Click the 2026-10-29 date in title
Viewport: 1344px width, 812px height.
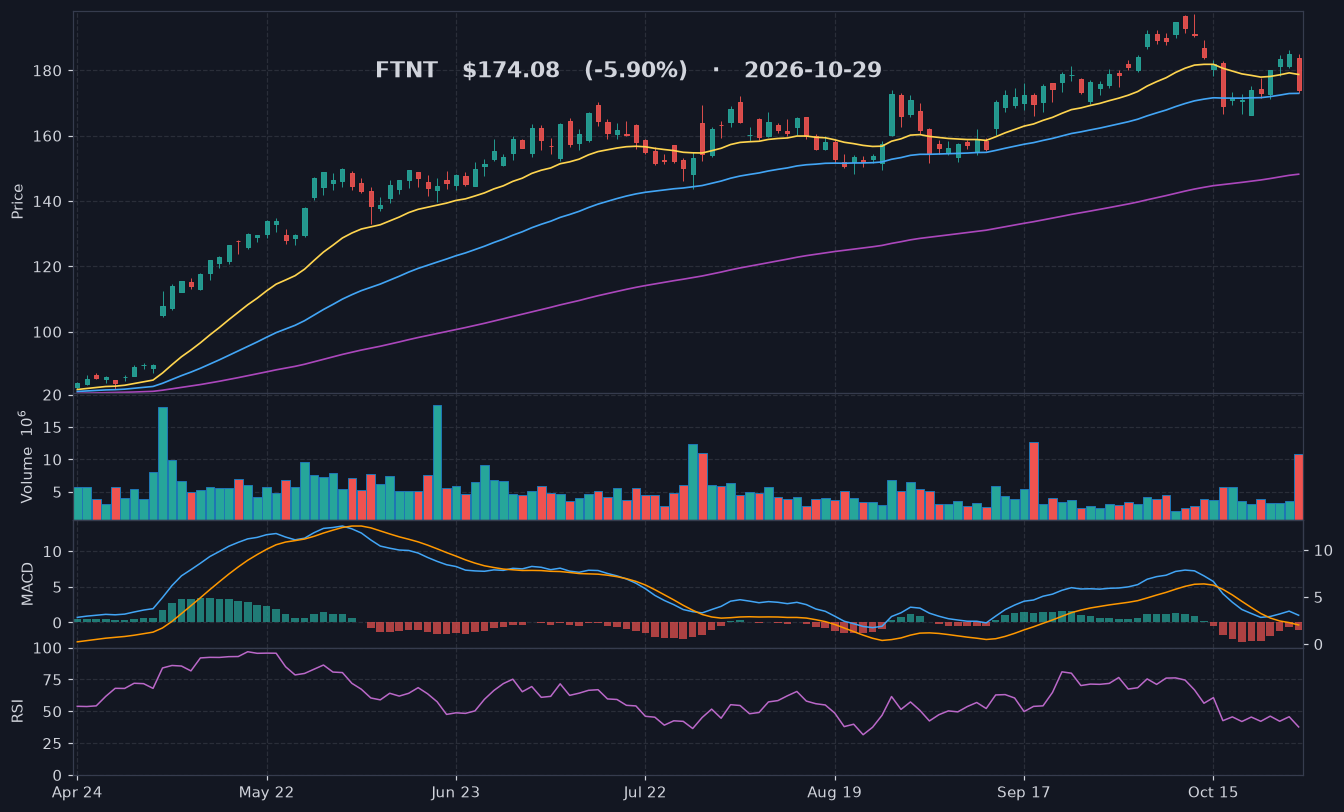click(813, 70)
